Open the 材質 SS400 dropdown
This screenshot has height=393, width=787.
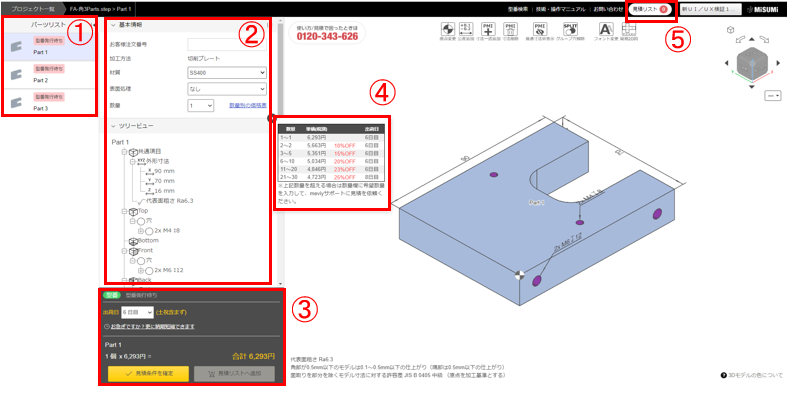227,73
